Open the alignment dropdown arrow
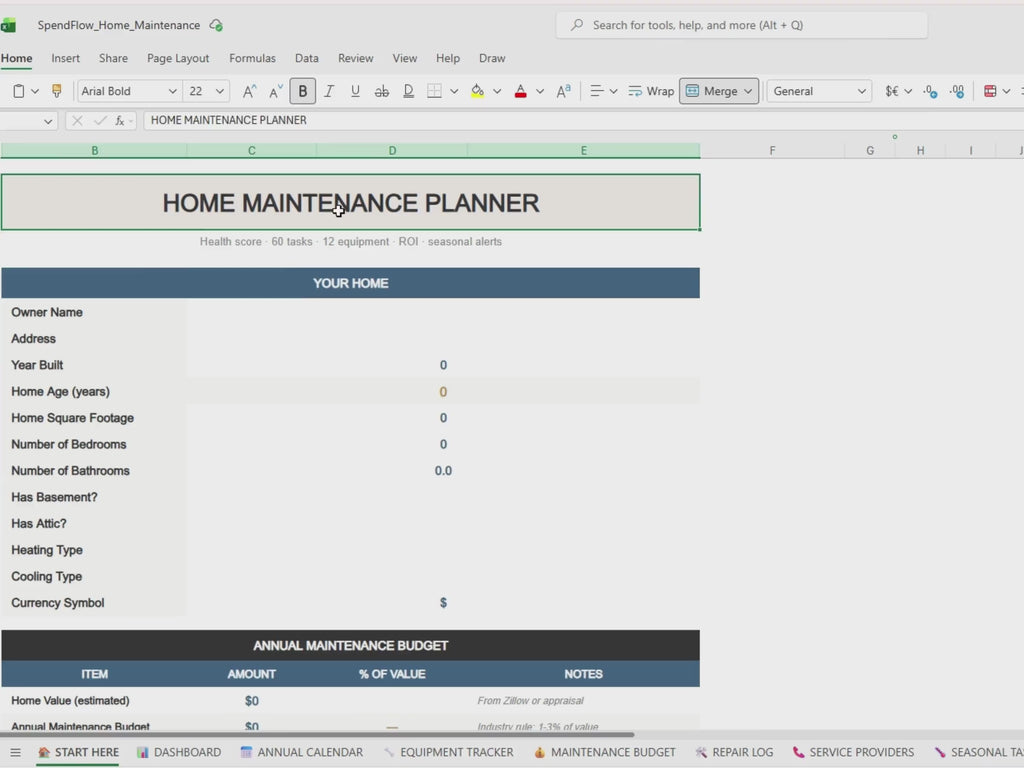1024x768 pixels. 613,91
